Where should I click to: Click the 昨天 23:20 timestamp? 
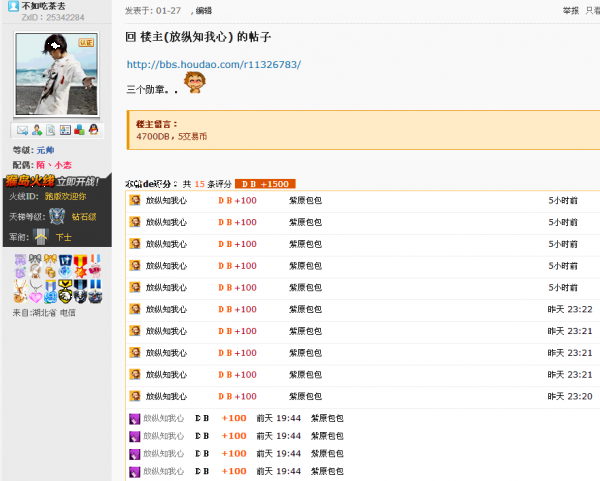coord(570,396)
